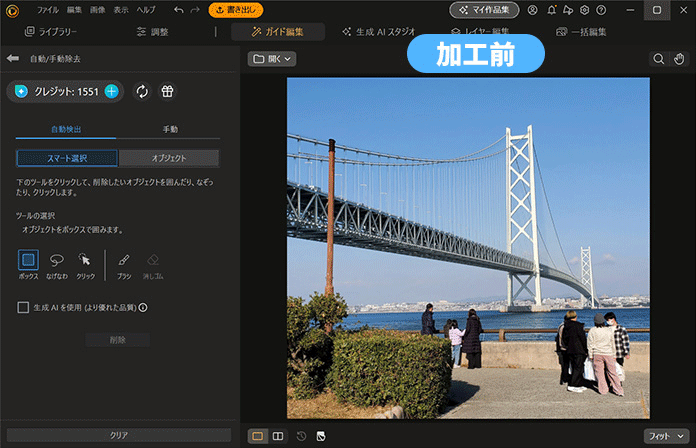The width and height of the screenshot is (696, 448).
Task: Select the なげなわ (lasso) tool
Action: coord(57,259)
